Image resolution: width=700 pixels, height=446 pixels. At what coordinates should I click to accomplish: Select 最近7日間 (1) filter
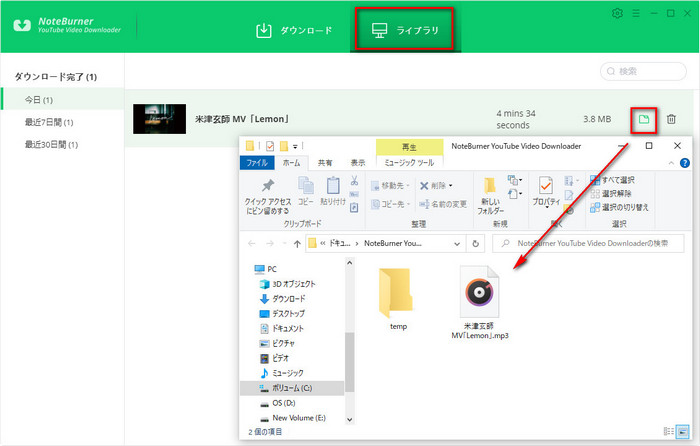coord(49,122)
